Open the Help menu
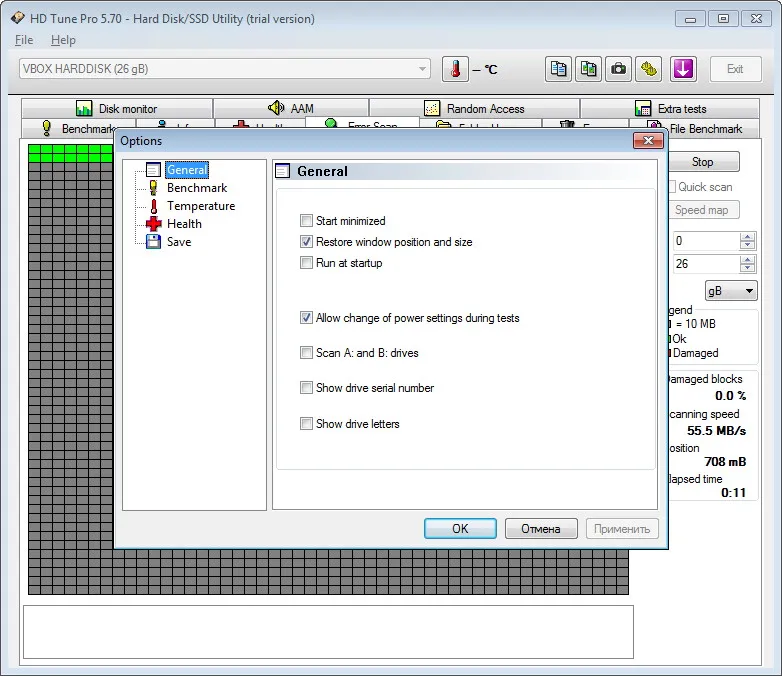Image resolution: width=782 pixels, height=676 pixels. click(63, 40)
